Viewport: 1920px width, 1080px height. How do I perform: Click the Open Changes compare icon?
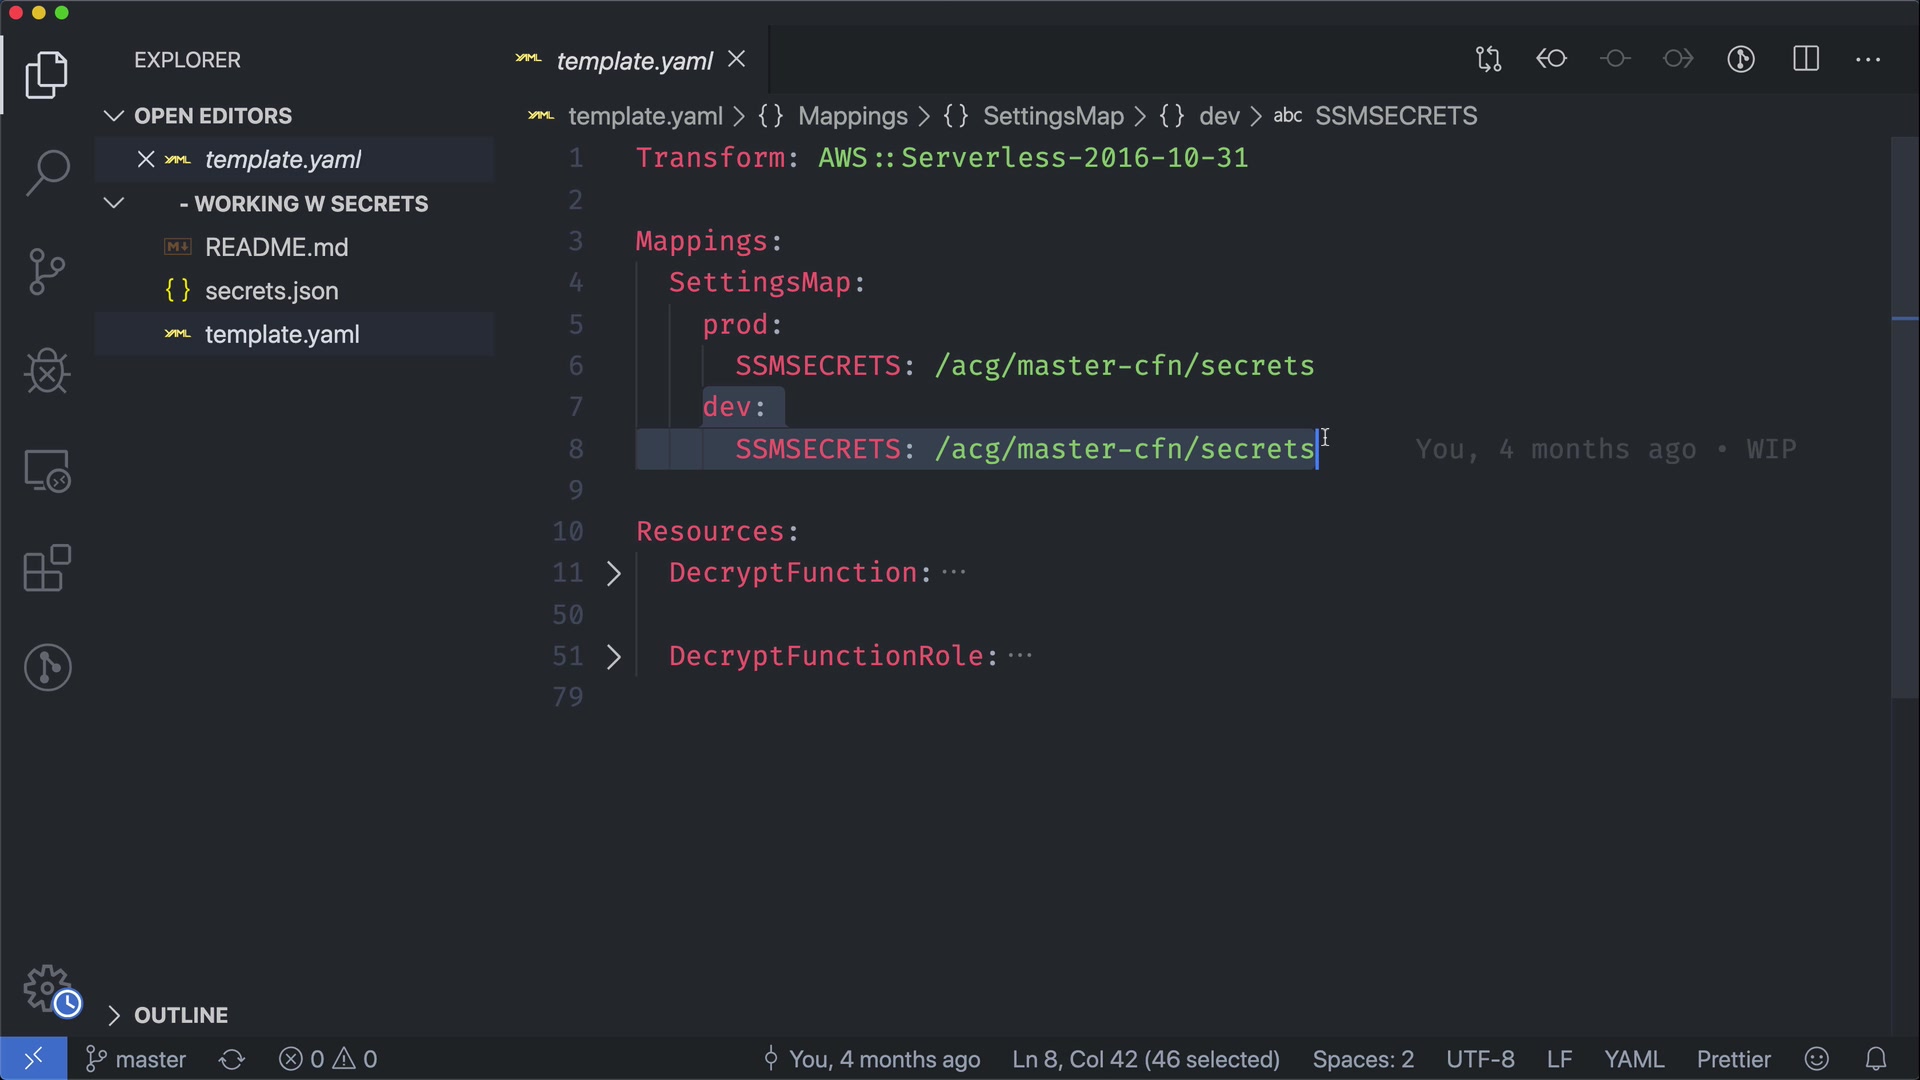pos(1488,59)
